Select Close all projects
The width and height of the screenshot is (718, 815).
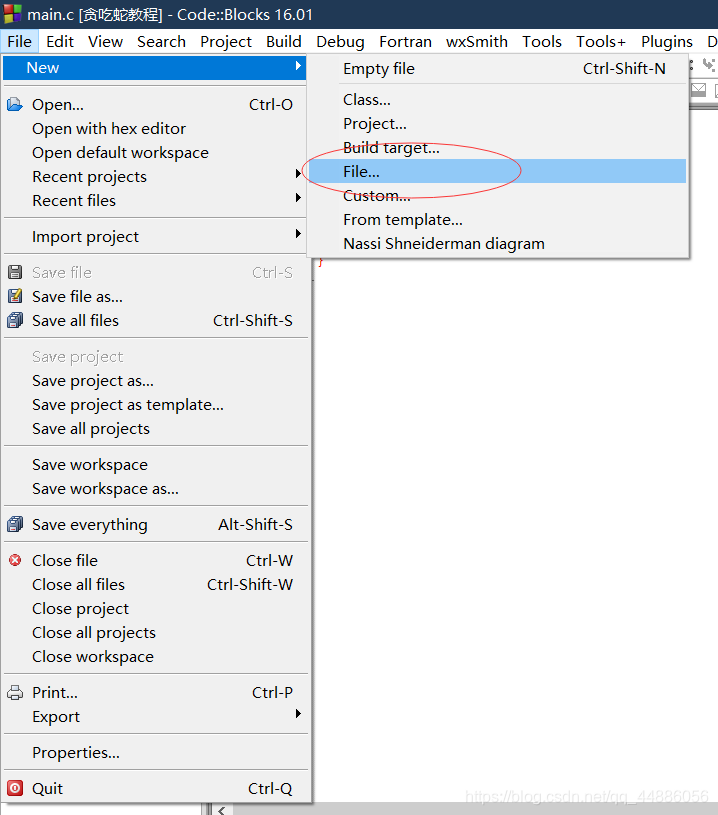point(154,632)
